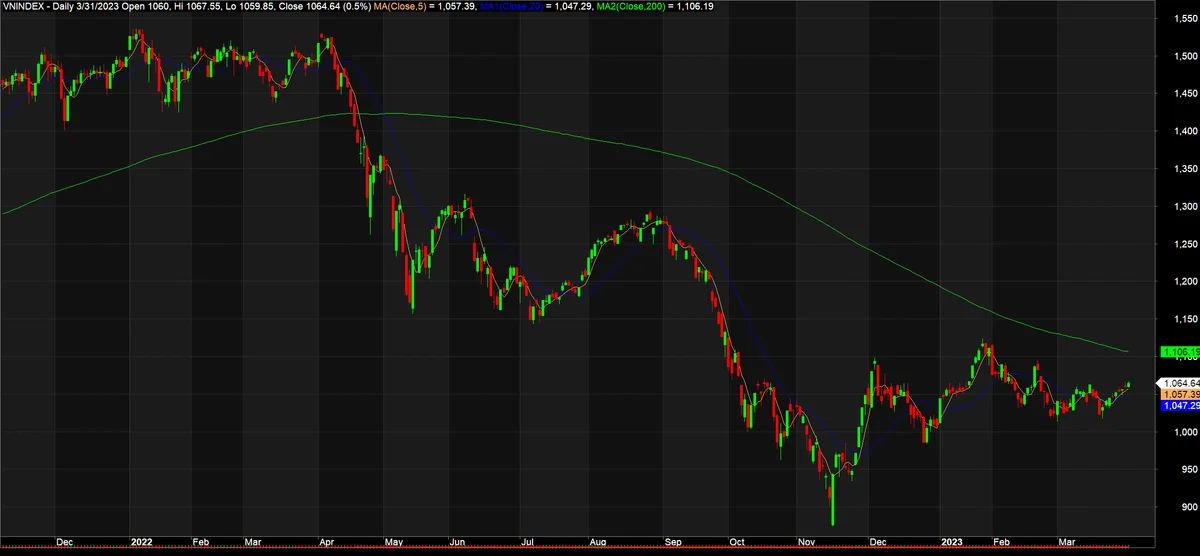Click the Dec label preceding 2022
This screenshot has height=556, width=1200.
pyautogui.click(x=66, y=541)
